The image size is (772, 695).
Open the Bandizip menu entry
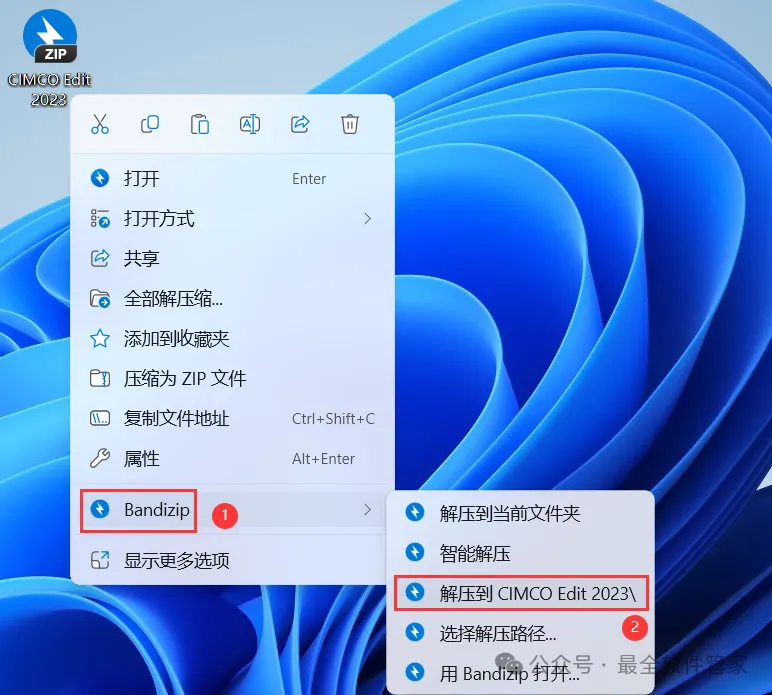(x=232, y=510)
